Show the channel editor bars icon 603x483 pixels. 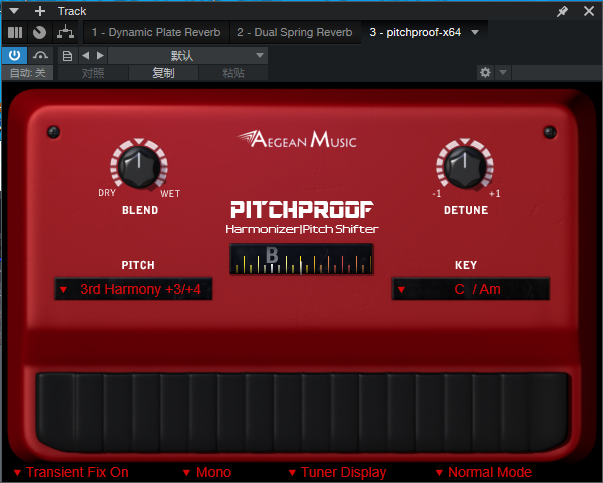[15, 32]
